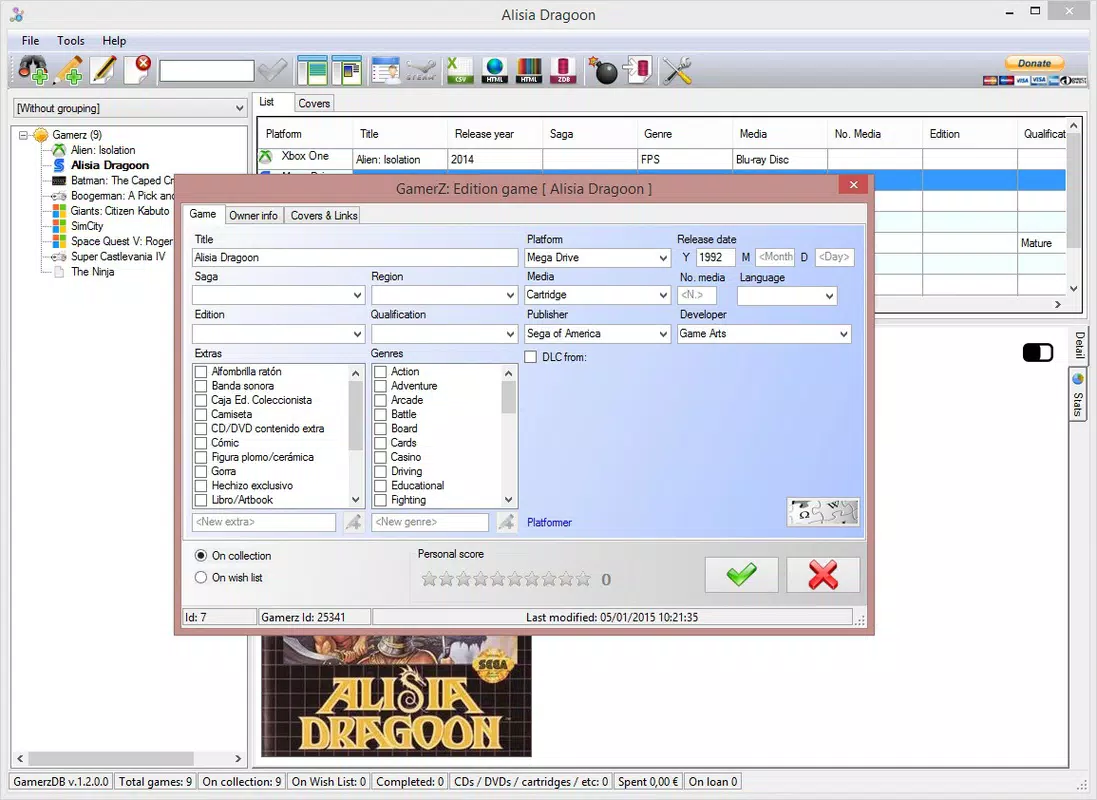Check the Banda sonora extra
Viewport: 1097px width, 800px height.
coord(201,386)
